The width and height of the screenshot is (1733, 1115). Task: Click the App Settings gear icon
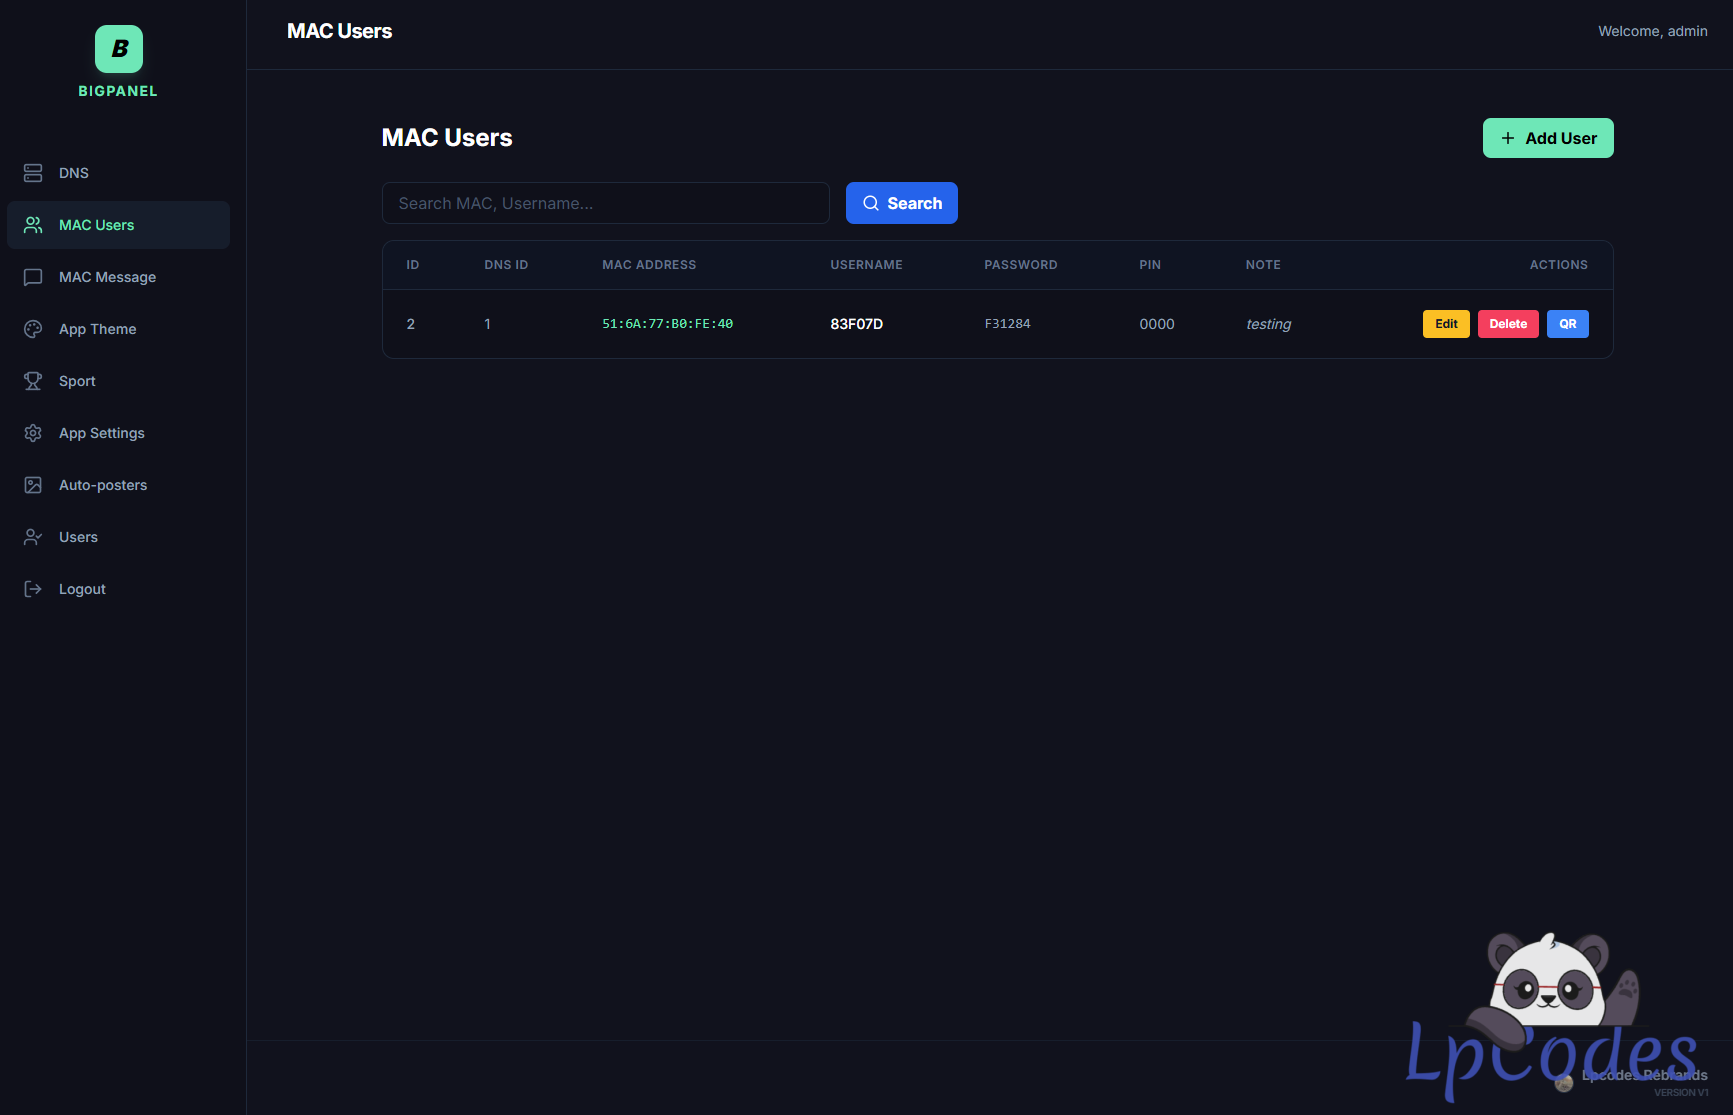(33, 433)
